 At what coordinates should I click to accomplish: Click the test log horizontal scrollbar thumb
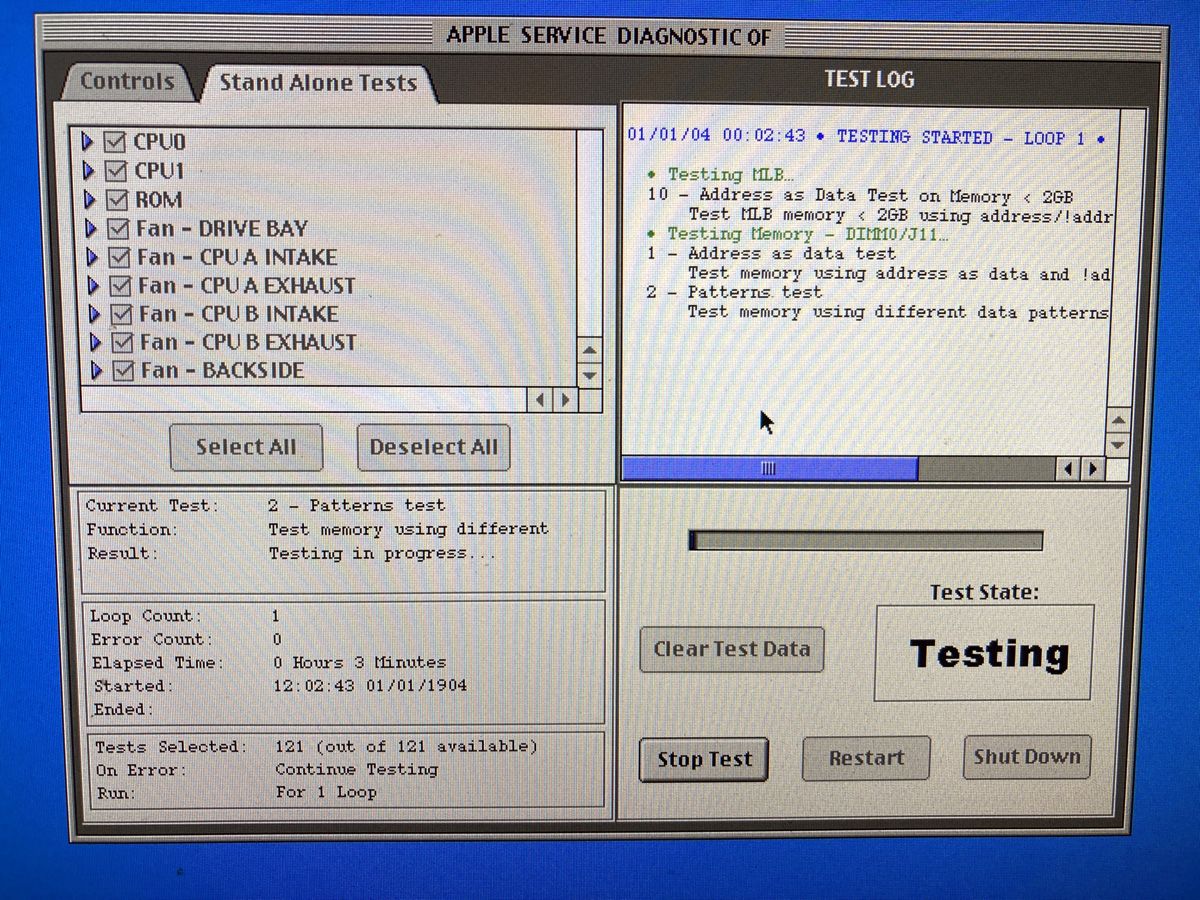click(x=769, y=468)
